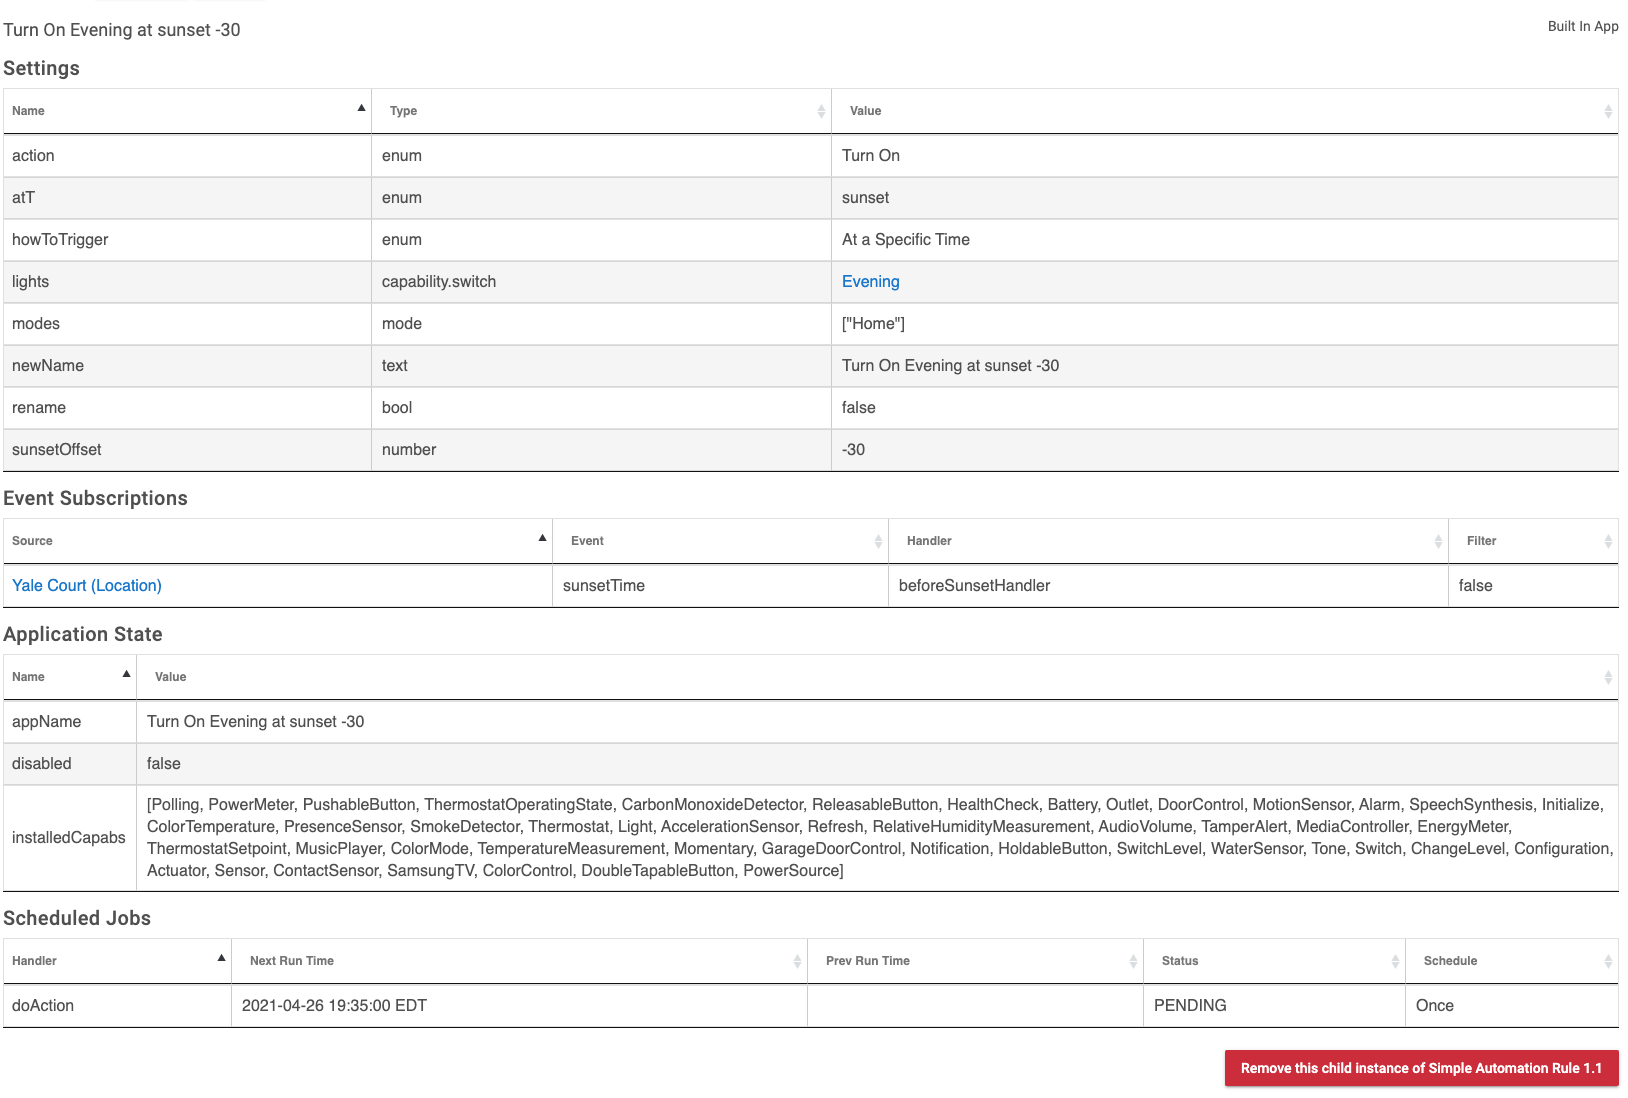Sort Scheduled Jobs by Next Run Time
The width and height of the screenshot is (1628, 1098).
519,961
